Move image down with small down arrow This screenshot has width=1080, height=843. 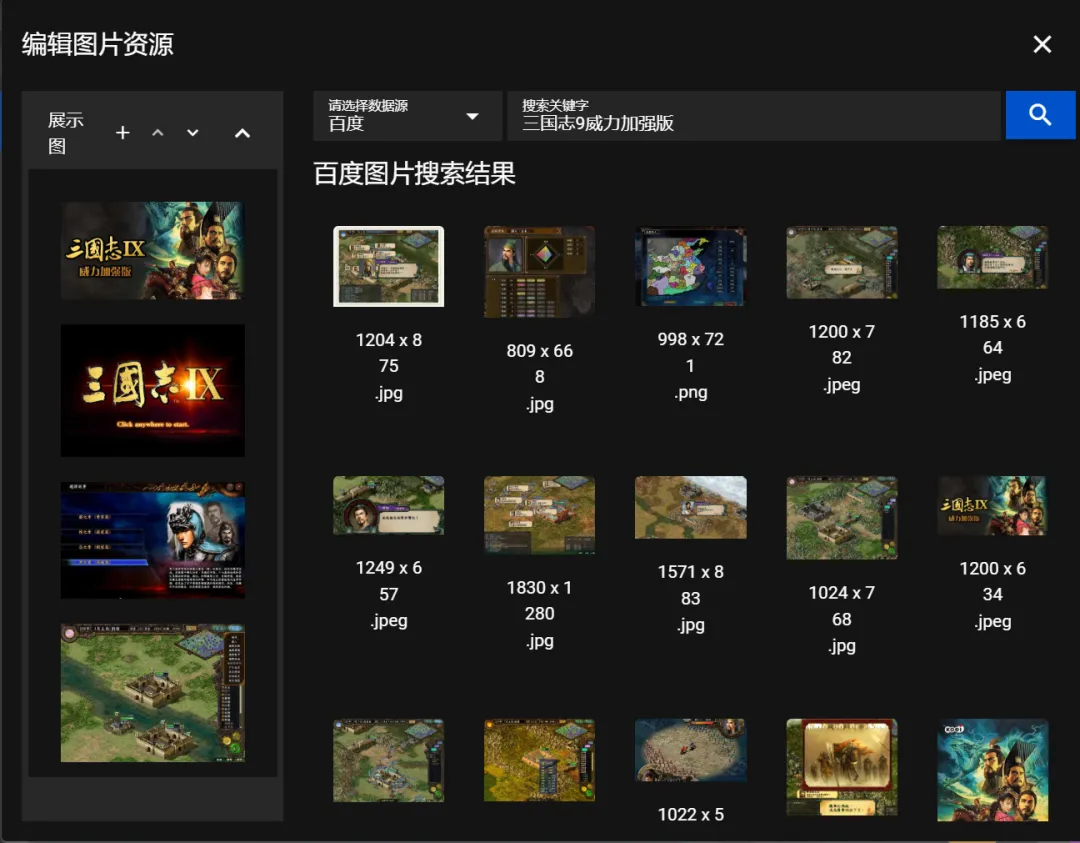pyautogui.click(x=193, y=132)
